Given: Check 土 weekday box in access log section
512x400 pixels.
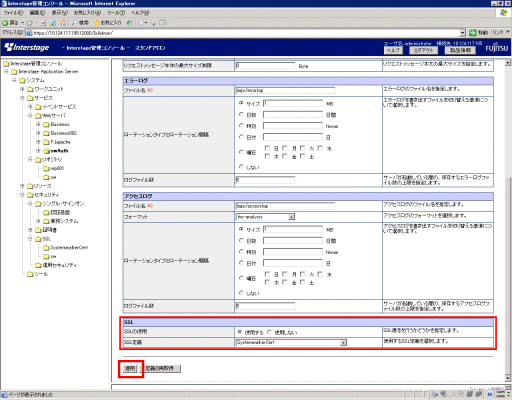Looking at the screenshot, I should click(302, 282).
